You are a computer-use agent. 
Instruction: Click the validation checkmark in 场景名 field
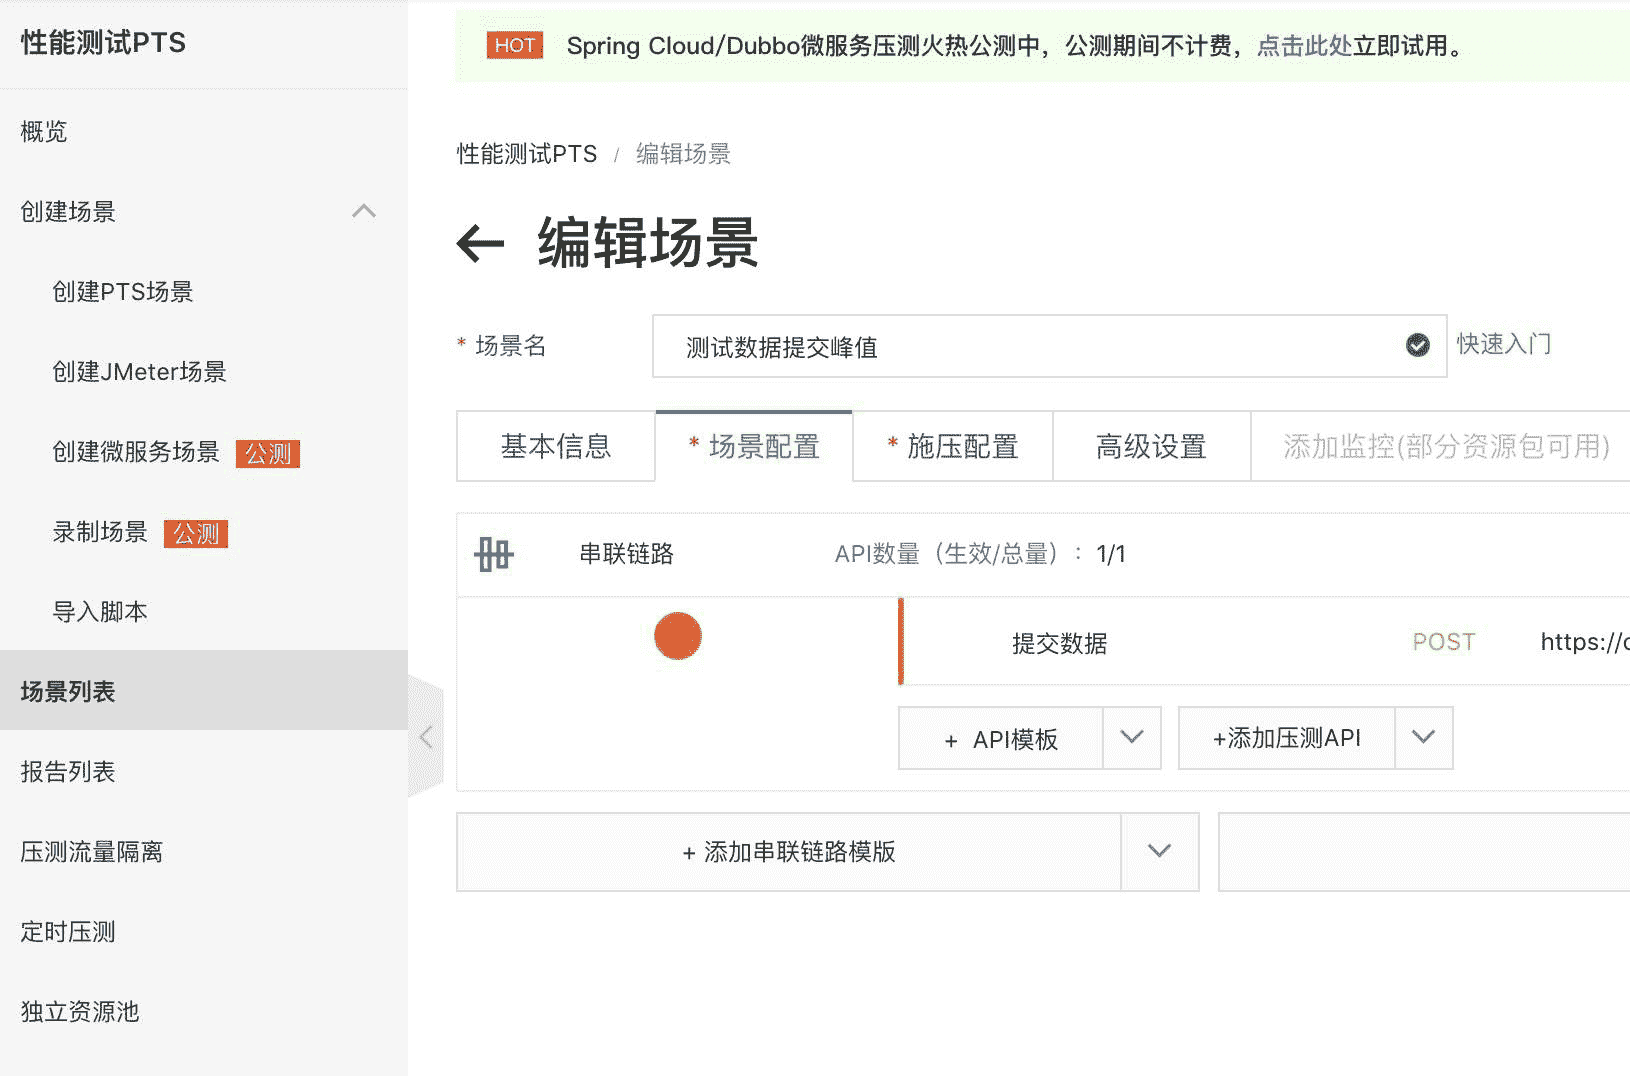point(1417,345)
